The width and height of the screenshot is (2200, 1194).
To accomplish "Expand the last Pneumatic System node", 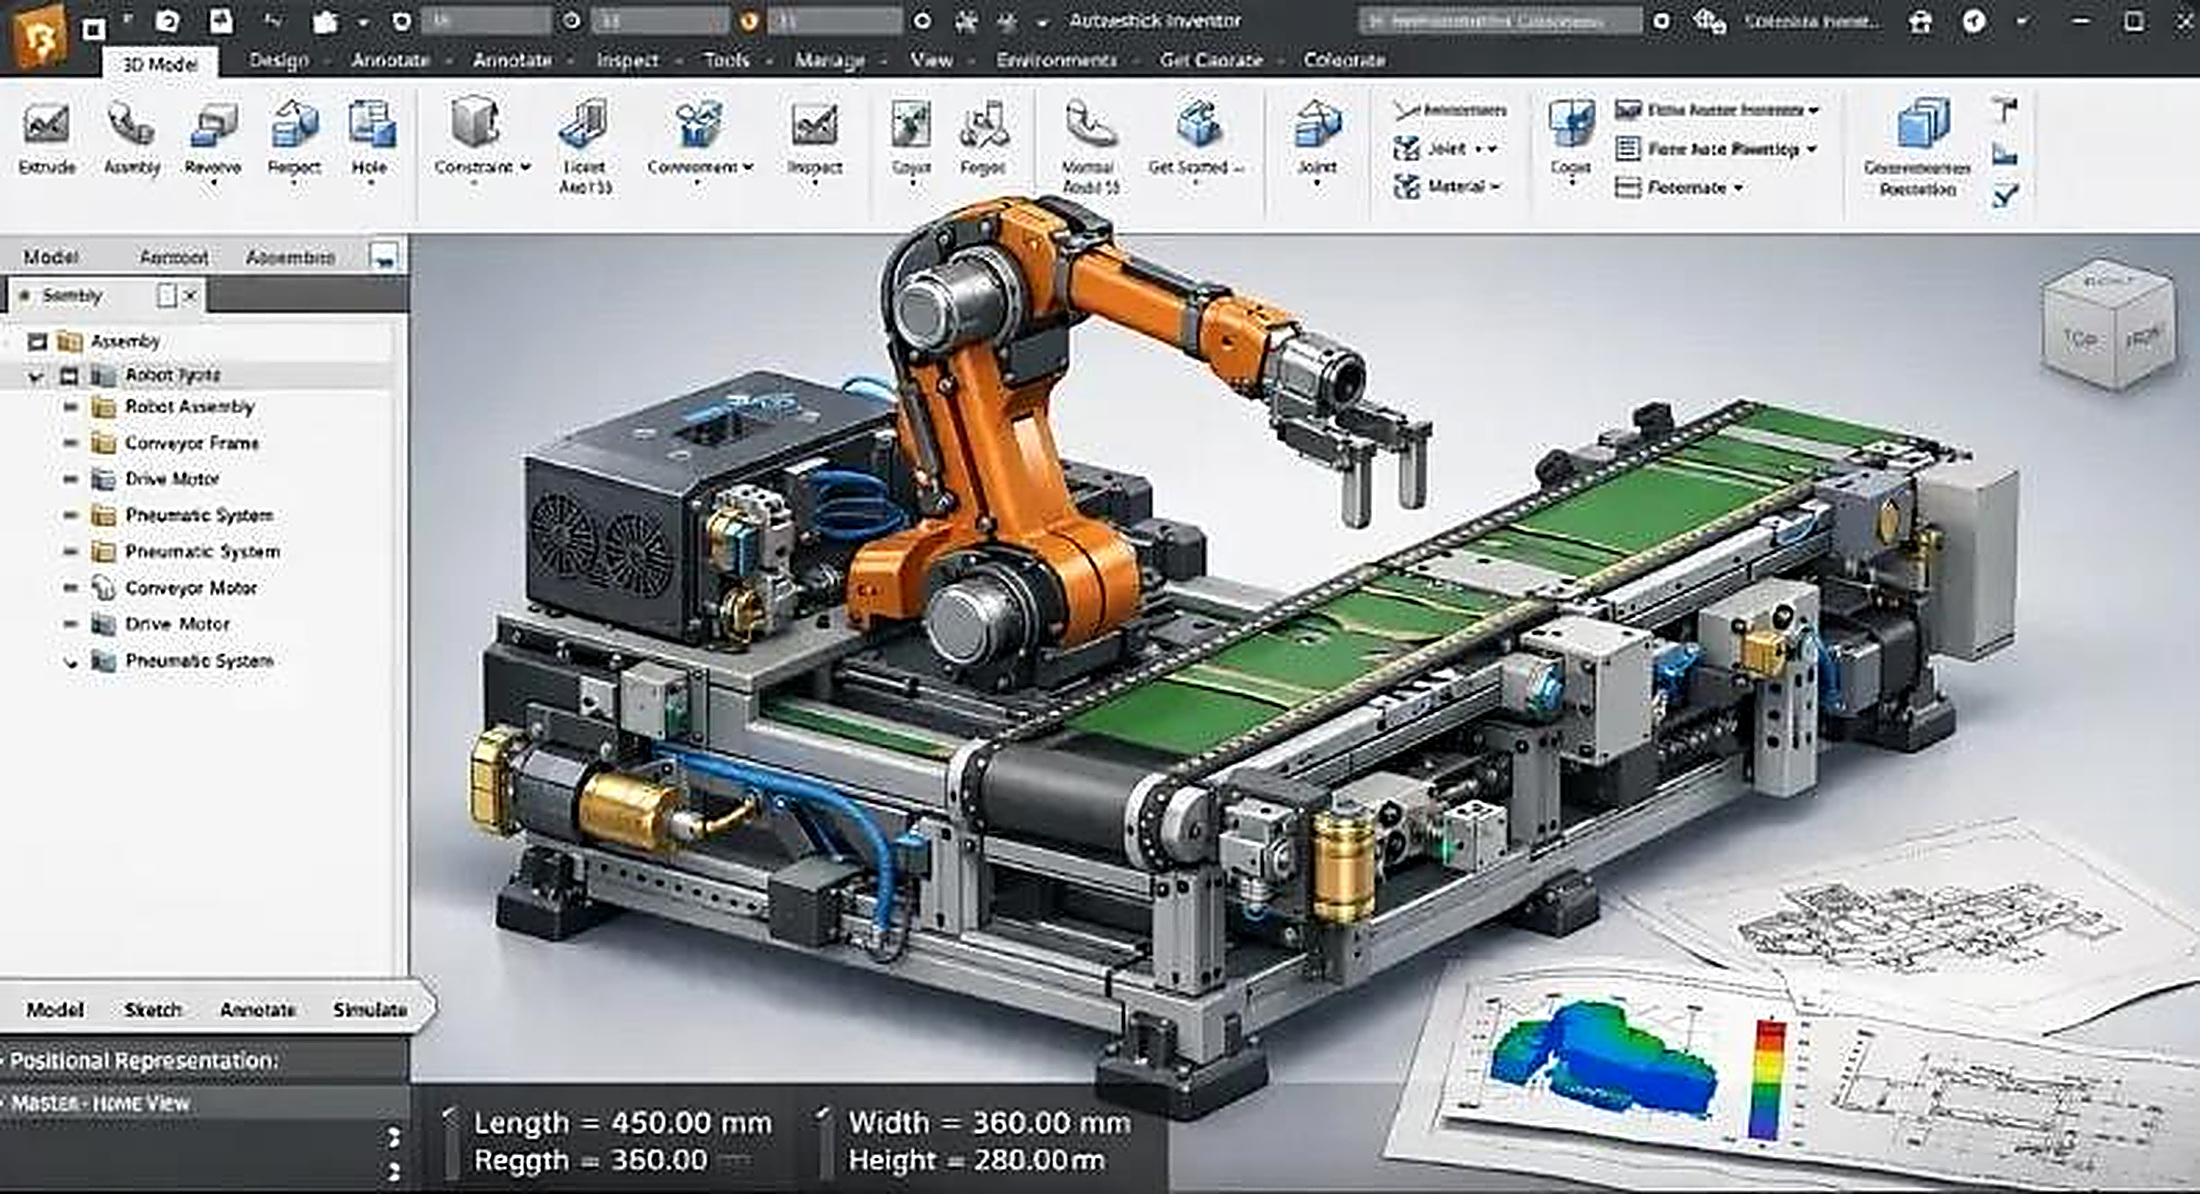I will coord(70,661).
